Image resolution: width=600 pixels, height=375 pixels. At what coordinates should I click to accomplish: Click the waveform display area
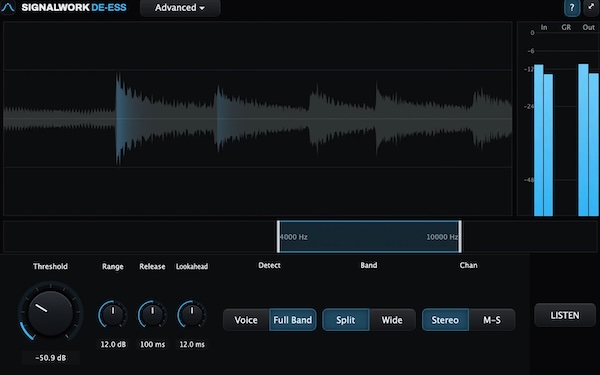(x=258, y=119)
